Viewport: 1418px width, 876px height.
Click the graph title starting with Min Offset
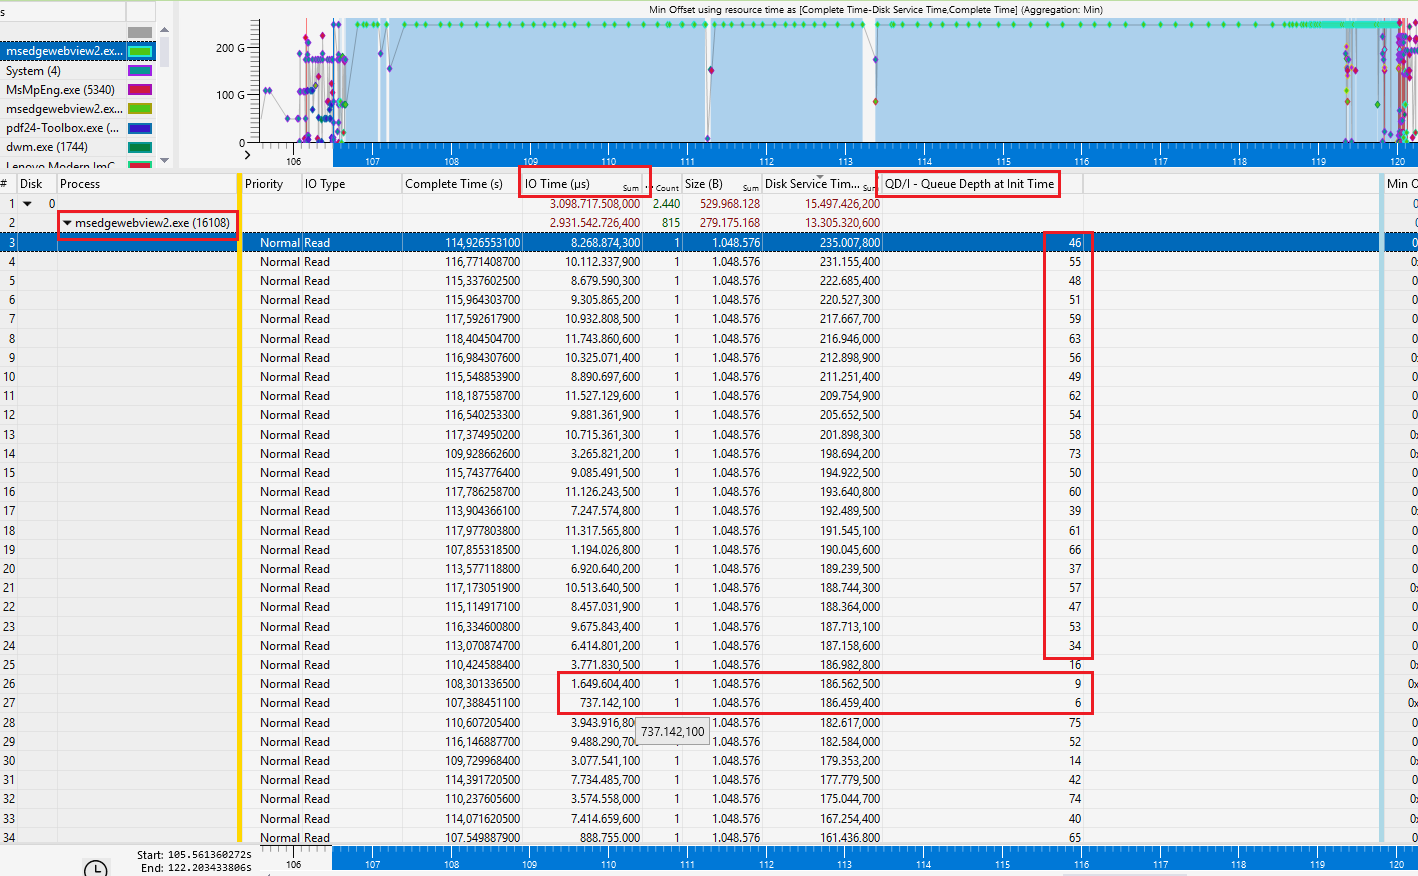(x=876, y=10)
